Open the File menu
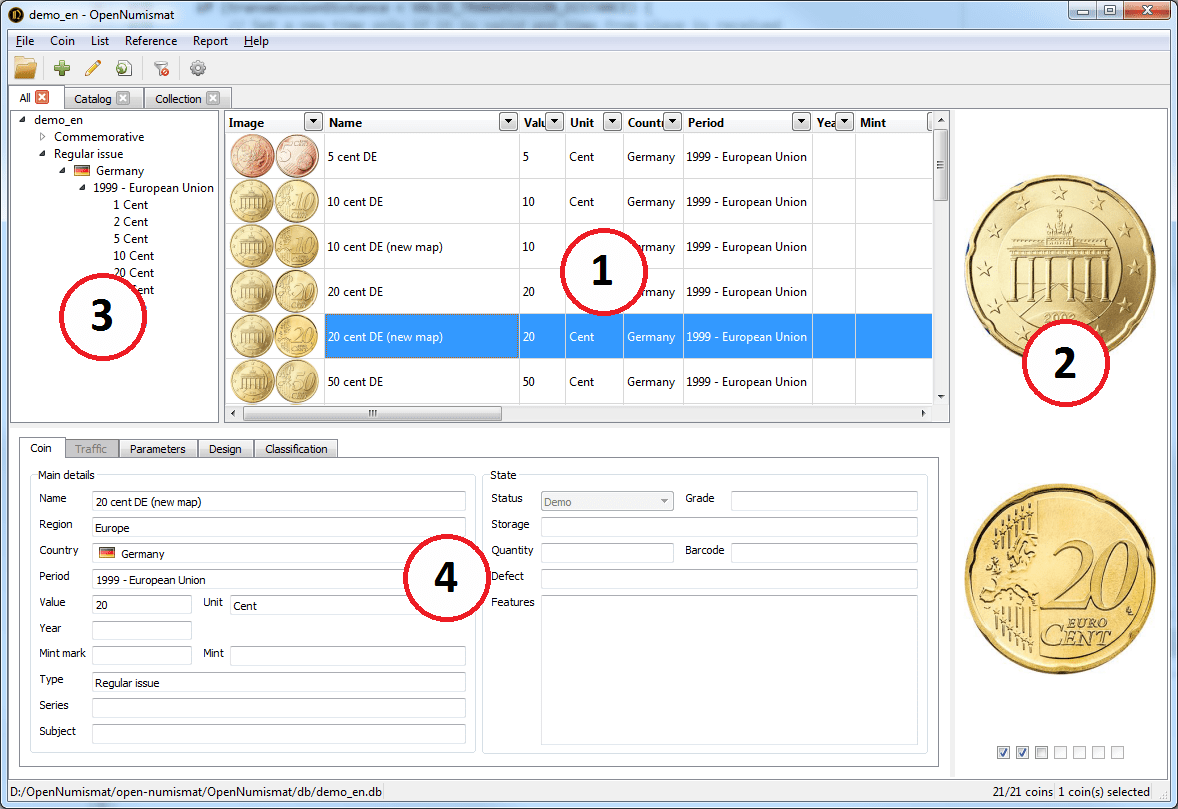The height and width of the screenshot is (809, 1178). coord(25,41)
